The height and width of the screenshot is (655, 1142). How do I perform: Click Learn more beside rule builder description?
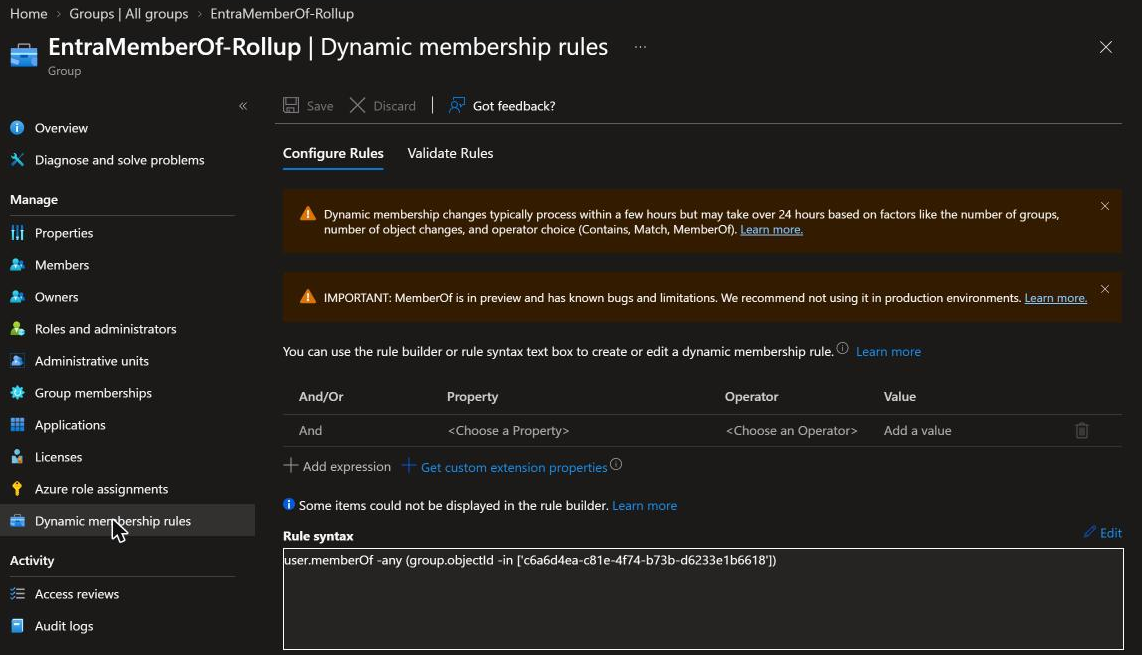tap(888, 352)
